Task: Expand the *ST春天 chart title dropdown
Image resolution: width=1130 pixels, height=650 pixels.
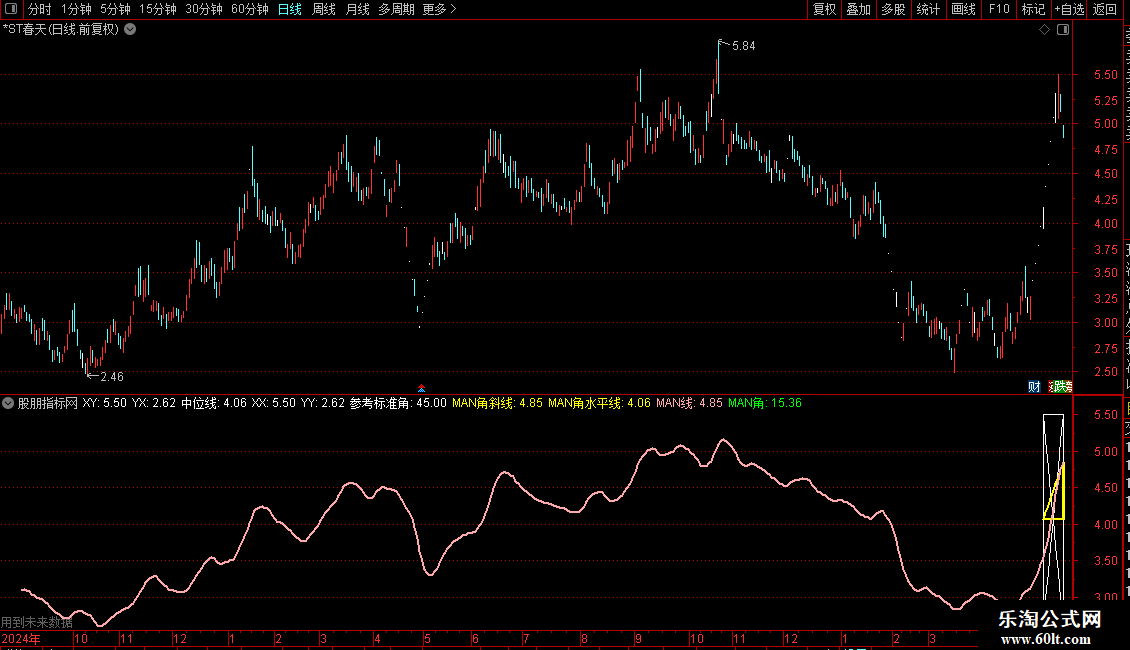Action: coord(130,30)
